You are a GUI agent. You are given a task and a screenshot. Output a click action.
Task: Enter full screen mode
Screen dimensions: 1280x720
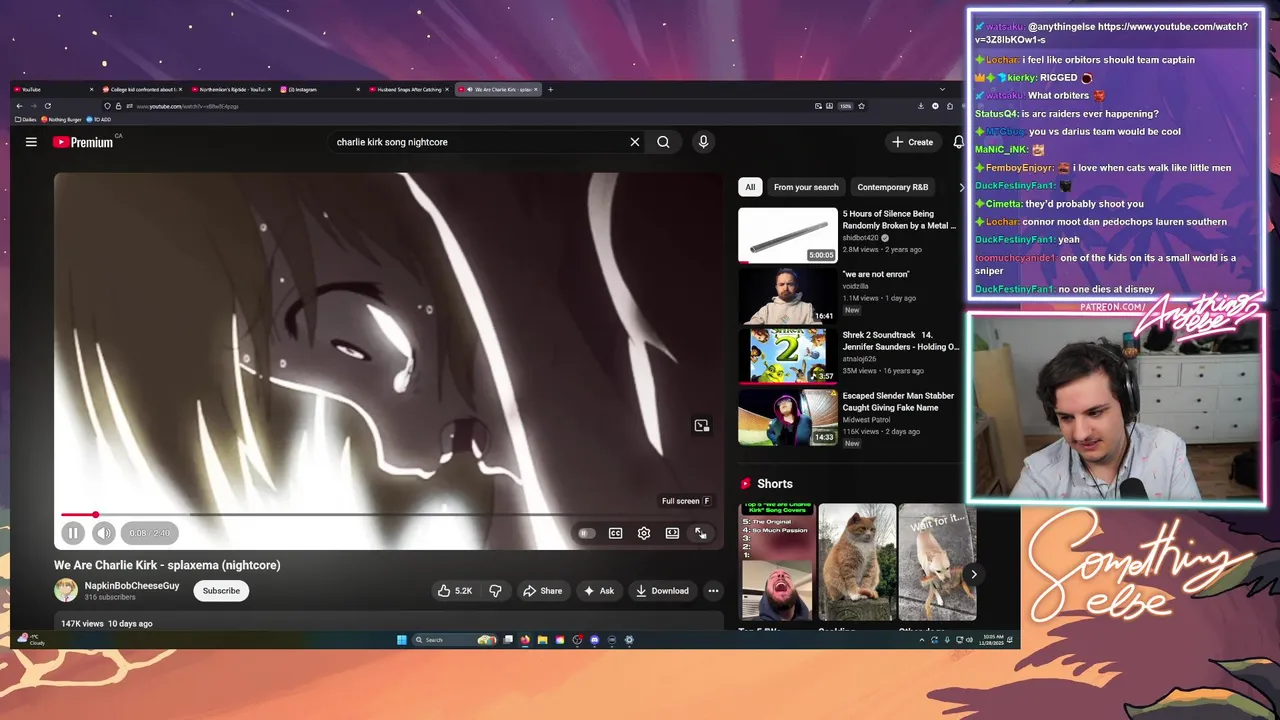(x=701, y=533)
